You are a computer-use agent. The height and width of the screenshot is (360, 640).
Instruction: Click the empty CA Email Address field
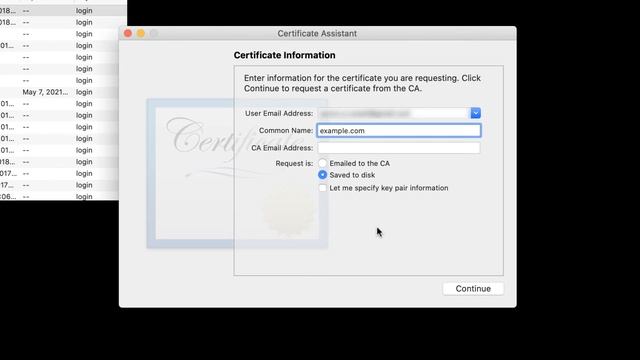coord(399,148)
